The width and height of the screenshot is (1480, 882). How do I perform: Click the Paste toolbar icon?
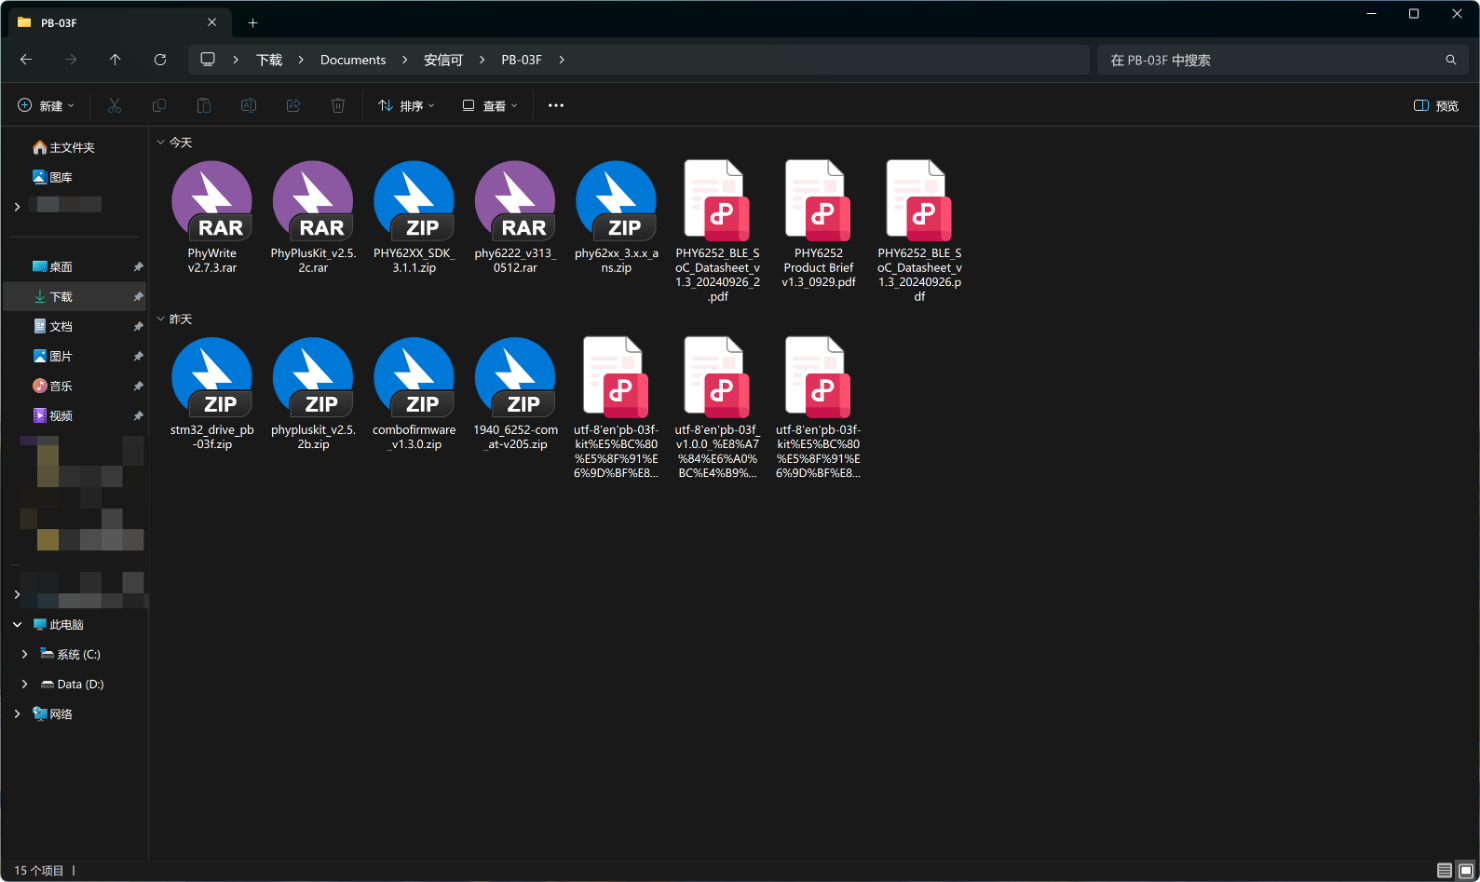click(x=204, y=105)
